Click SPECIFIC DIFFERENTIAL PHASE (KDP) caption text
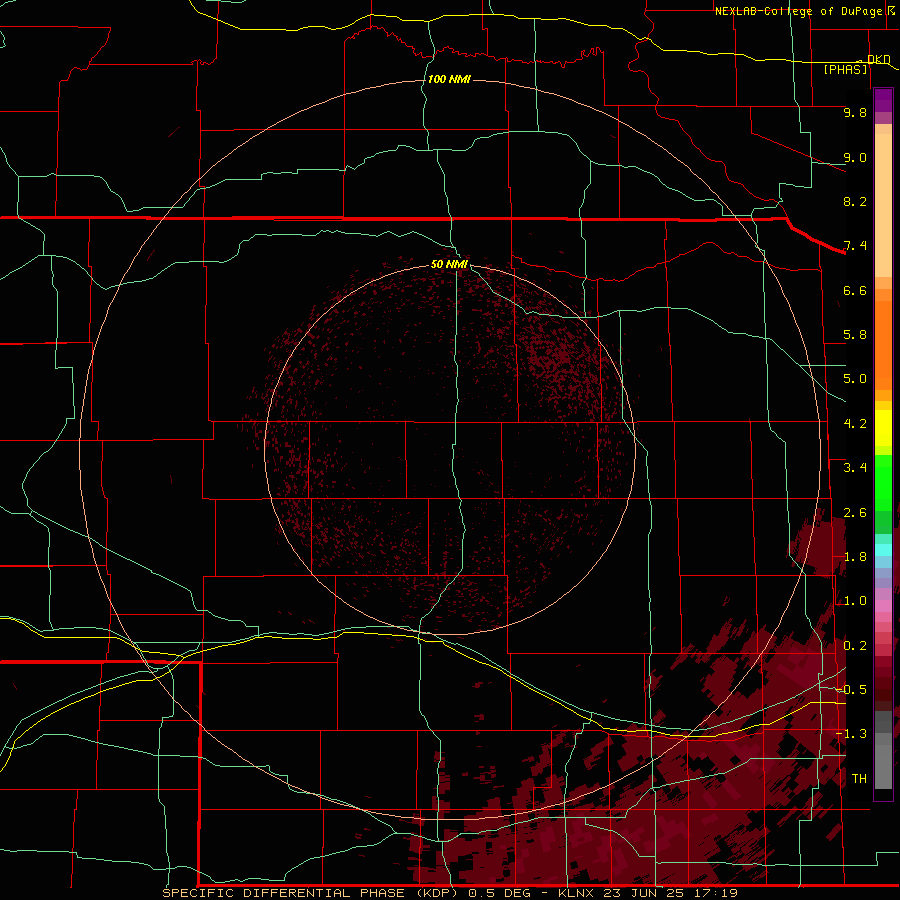The height and width of the screenshot is (900, 900). (x=310, y=893)
